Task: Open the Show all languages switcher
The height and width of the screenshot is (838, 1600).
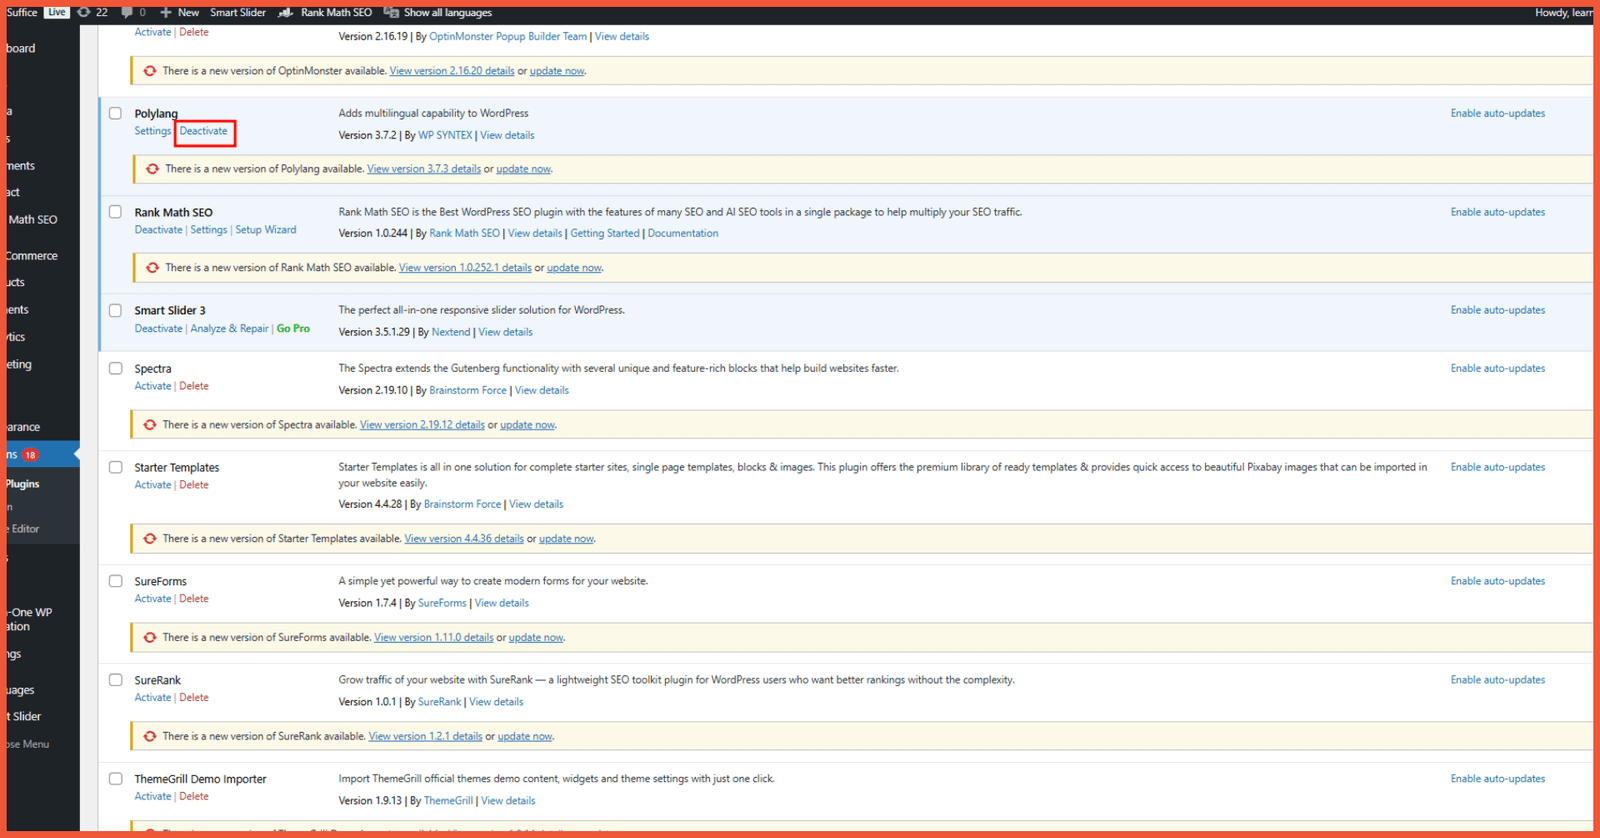Action: point(438,12)
